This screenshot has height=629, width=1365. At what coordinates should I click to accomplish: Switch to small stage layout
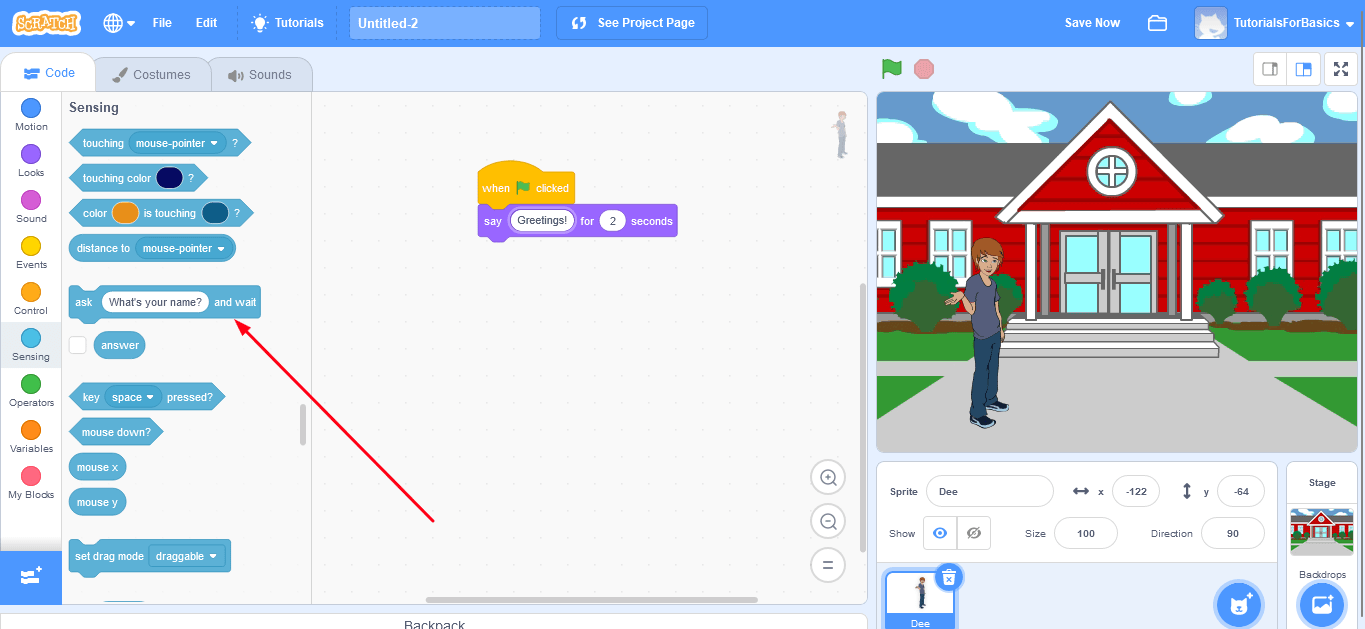click(1270, 69)
